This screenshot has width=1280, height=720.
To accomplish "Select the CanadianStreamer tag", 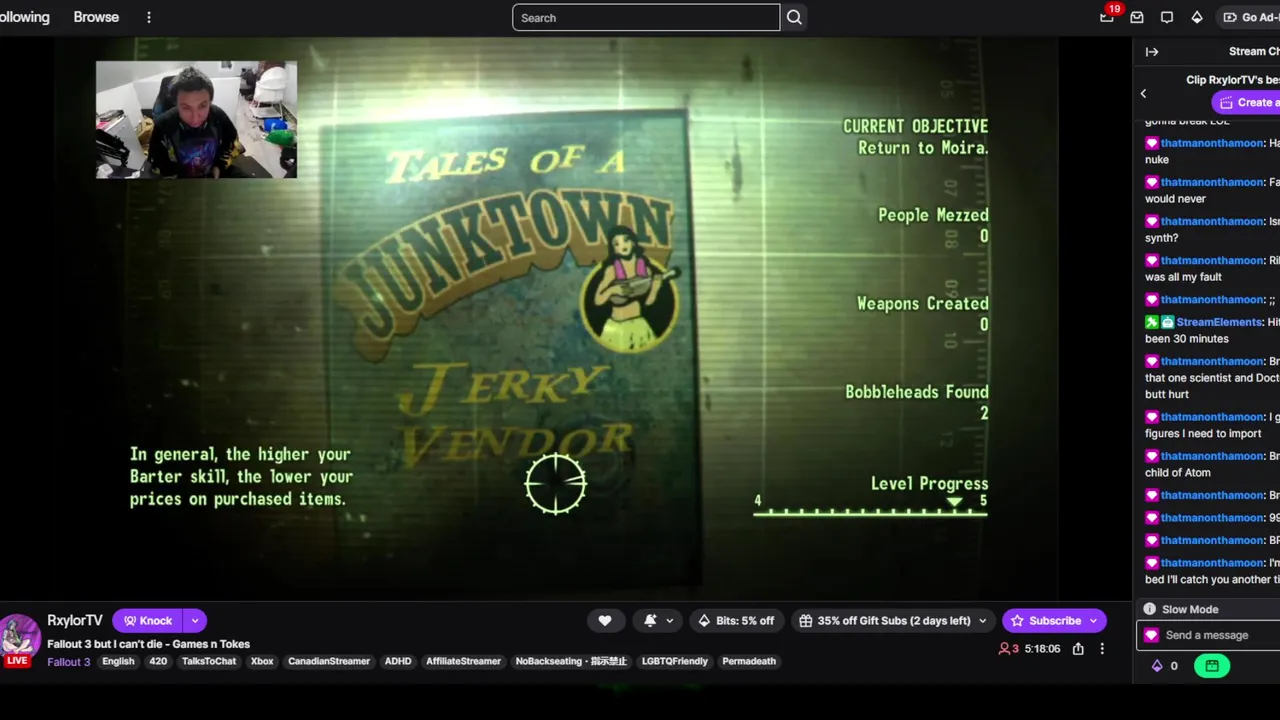I will pyautogui.click(x=329, y=661).
